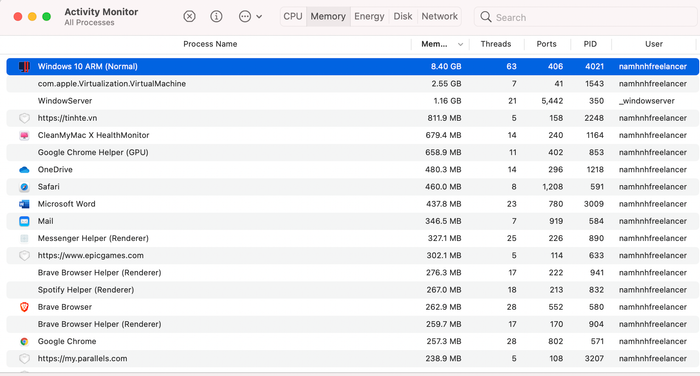Click the Brave Browser lion icon
The height and width of the screenshot is (376, 700).
[x=24, y=307]
